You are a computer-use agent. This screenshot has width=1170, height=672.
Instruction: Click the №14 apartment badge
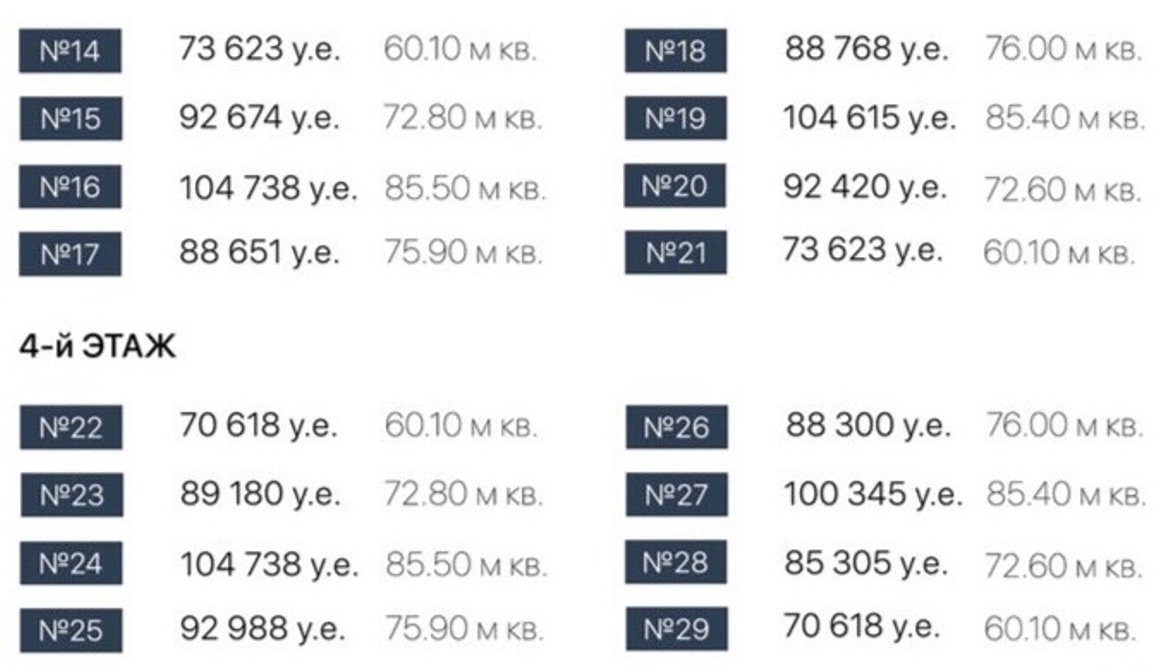[70, 52]
